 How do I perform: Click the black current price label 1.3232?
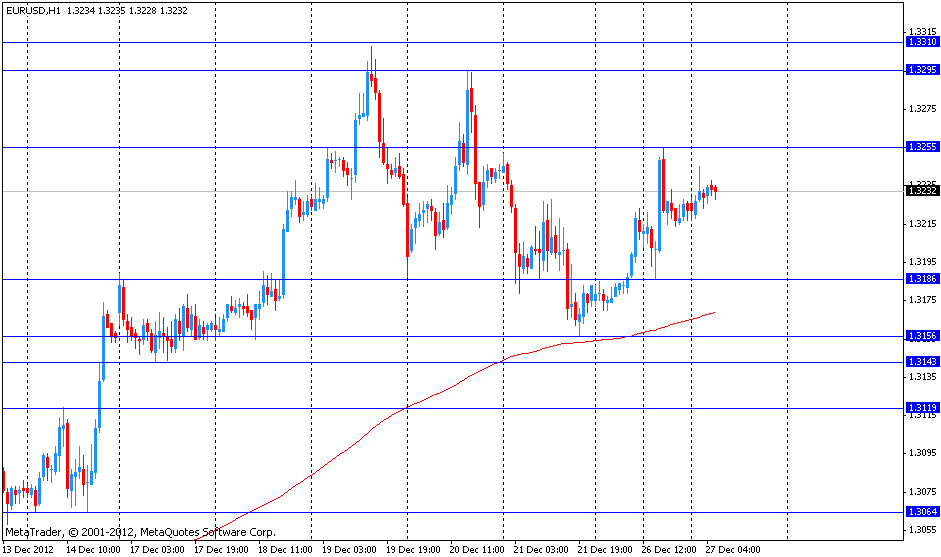[922, 191]
